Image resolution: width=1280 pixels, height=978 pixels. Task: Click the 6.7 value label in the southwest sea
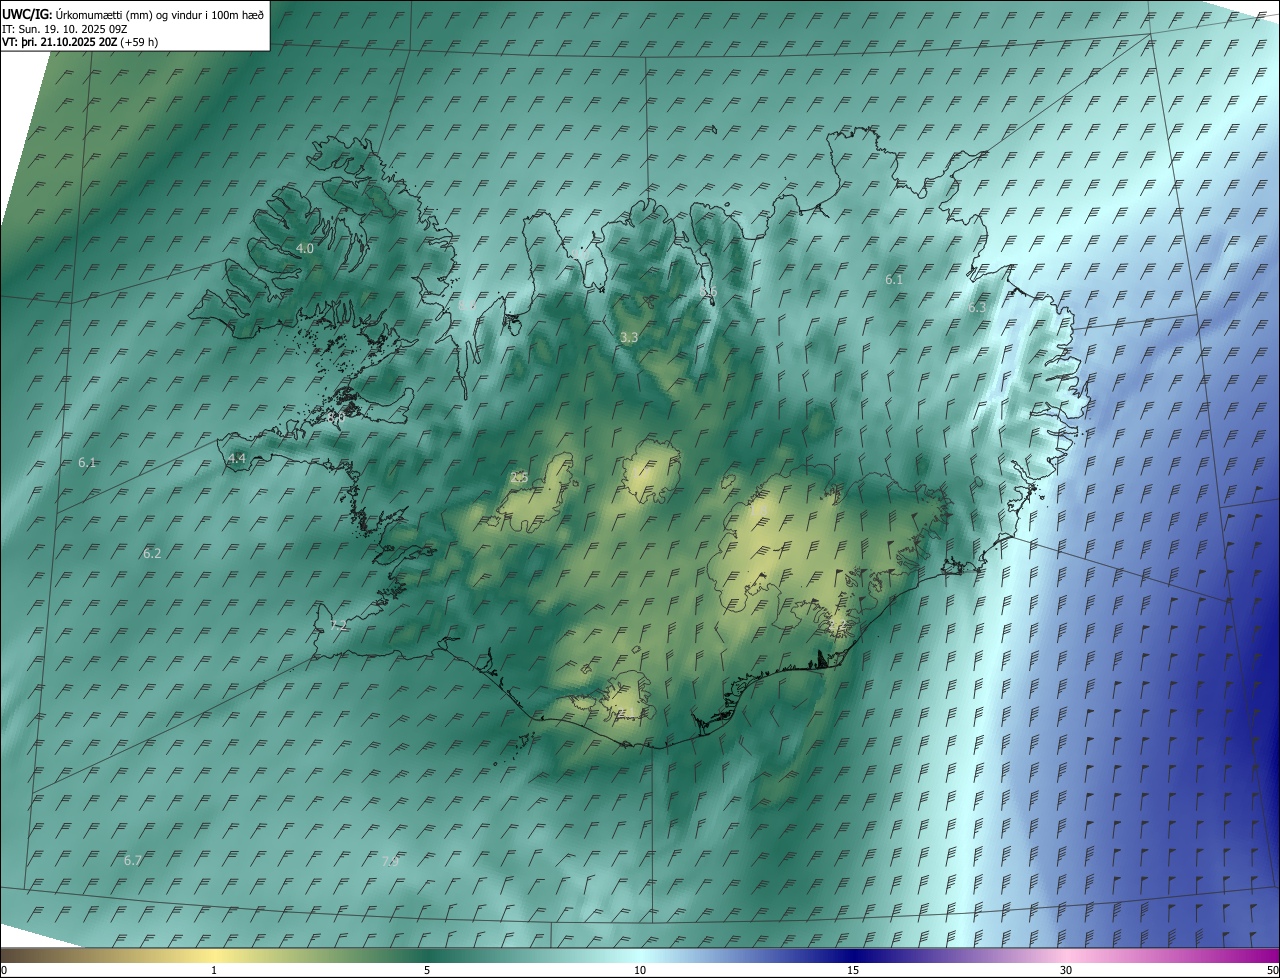pos(133,861)
